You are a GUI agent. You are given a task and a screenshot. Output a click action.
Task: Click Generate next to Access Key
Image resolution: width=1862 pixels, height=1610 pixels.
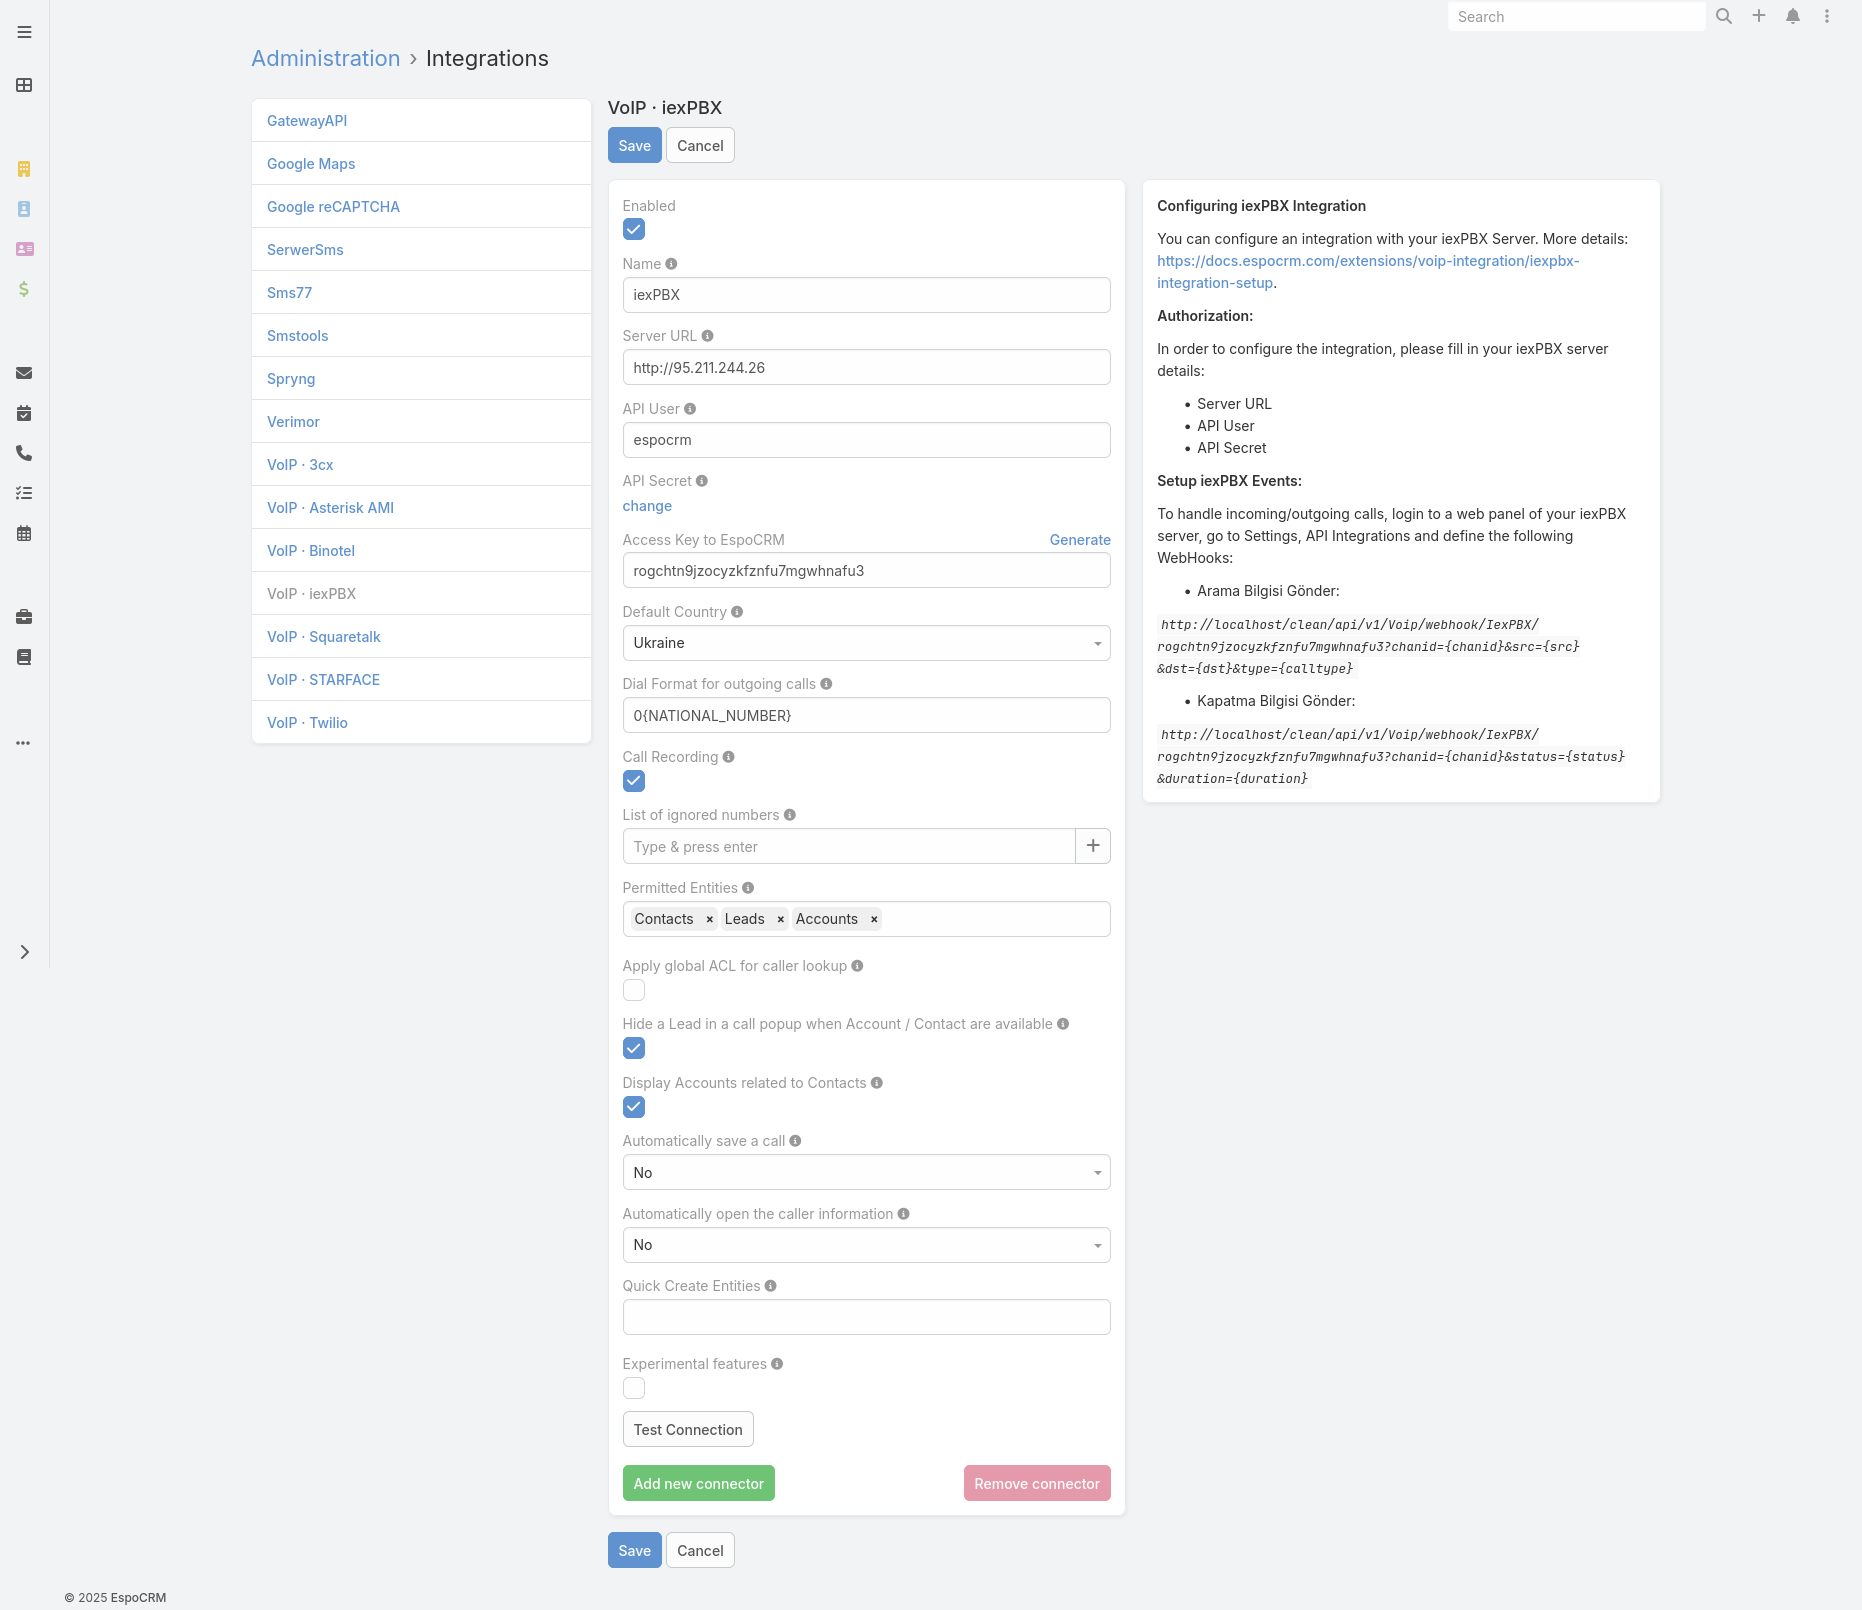point(1079,539)
